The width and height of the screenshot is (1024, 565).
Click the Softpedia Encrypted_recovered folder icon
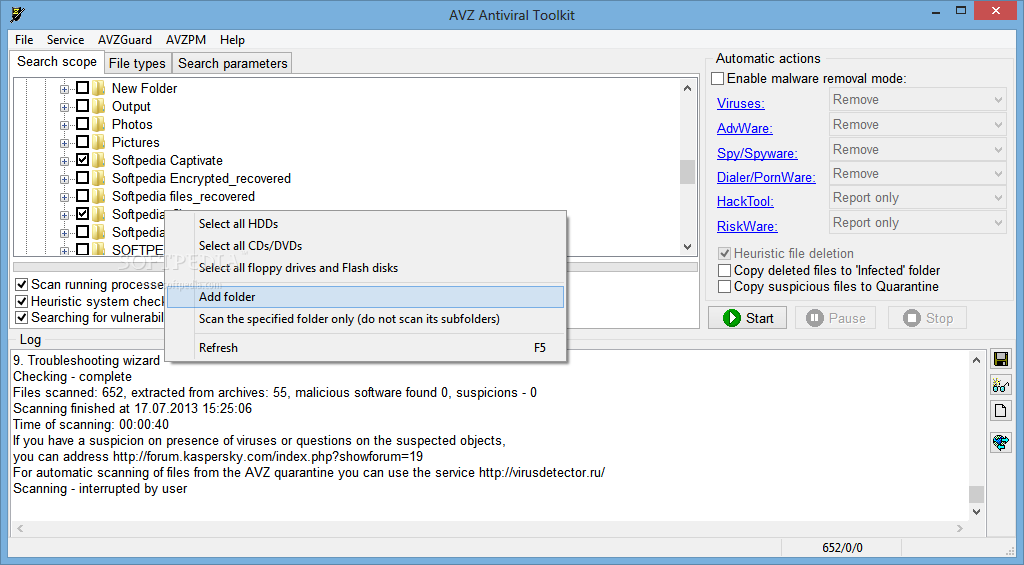pos(99,178)
